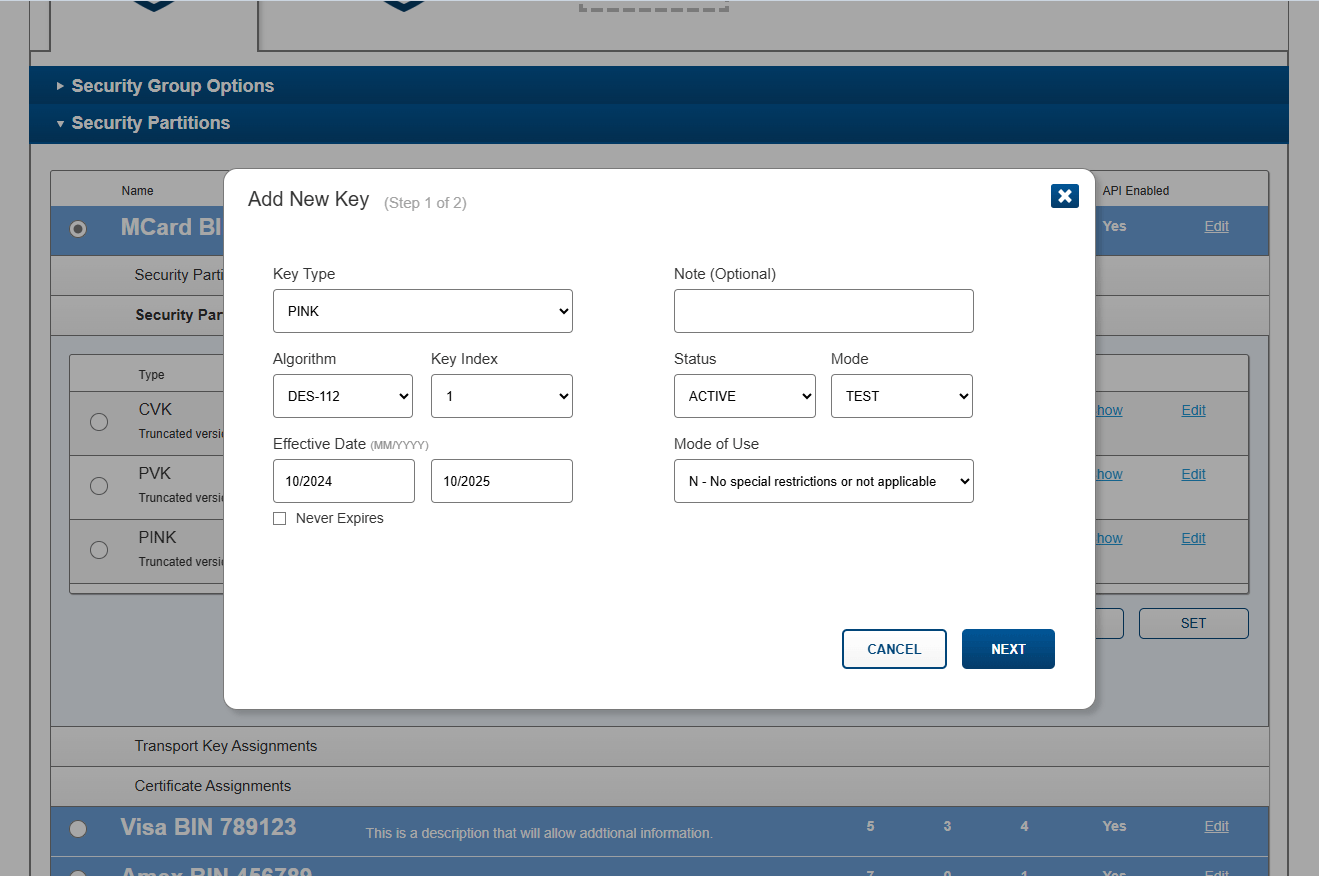This screenshot has width=1319, height=876.
Task: Check the Never Expires checkbox
Action: click(280, 518)
